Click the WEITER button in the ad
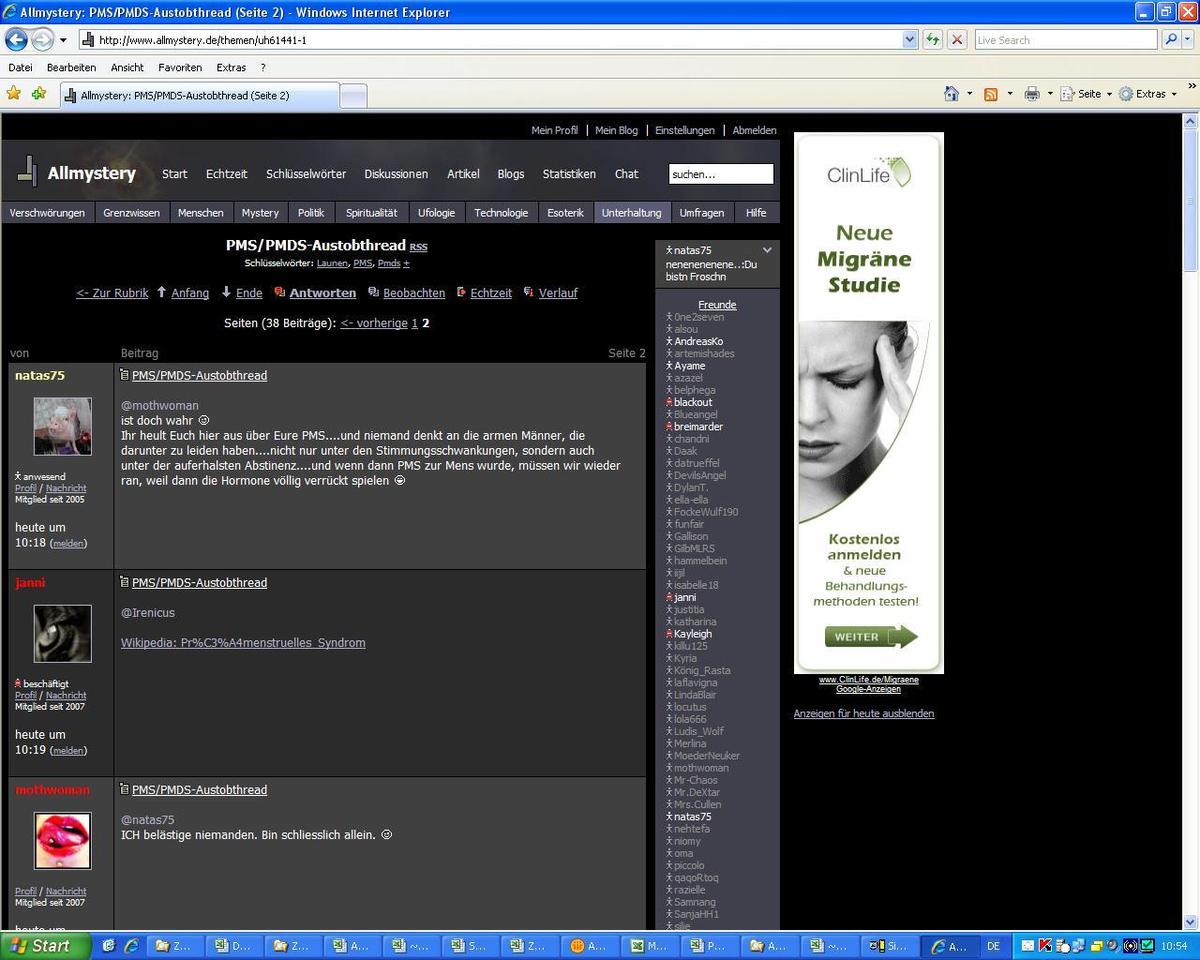Viewport: 1200px width, 960px height. coord(870,637)
